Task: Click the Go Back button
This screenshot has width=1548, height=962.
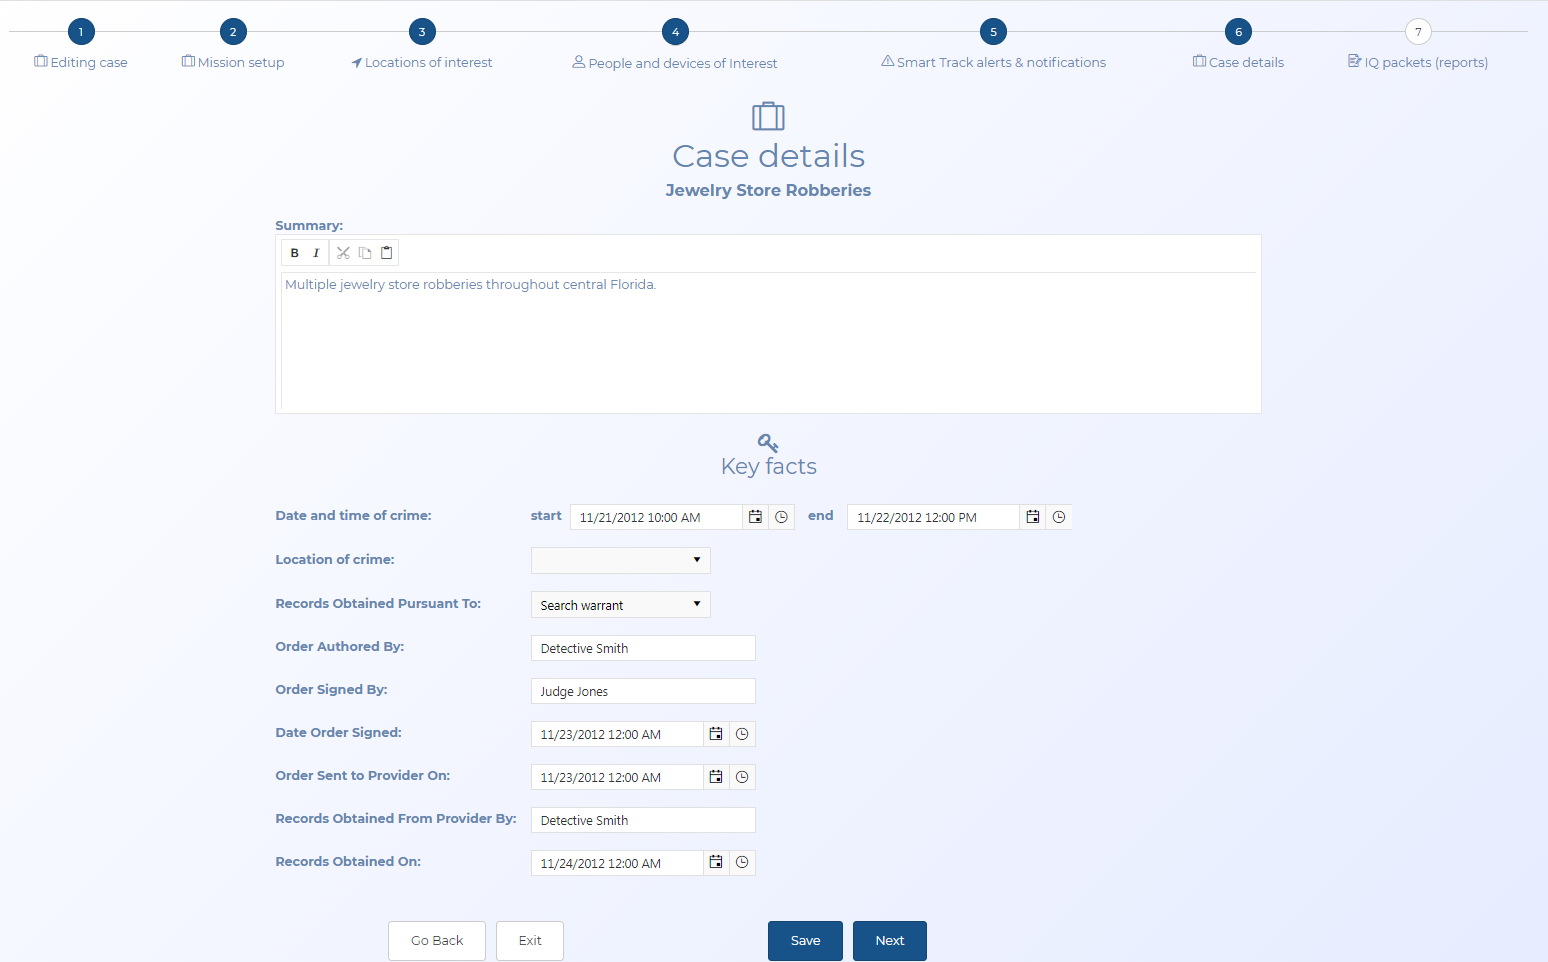Action: [x=436, y=940]
